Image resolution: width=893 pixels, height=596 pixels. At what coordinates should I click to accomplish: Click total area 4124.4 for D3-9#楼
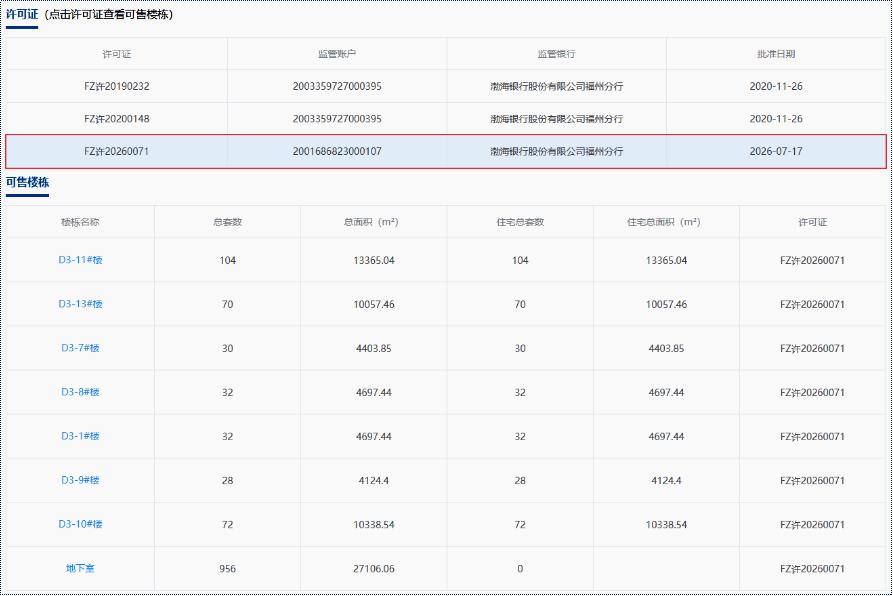[x=374, y=480]
